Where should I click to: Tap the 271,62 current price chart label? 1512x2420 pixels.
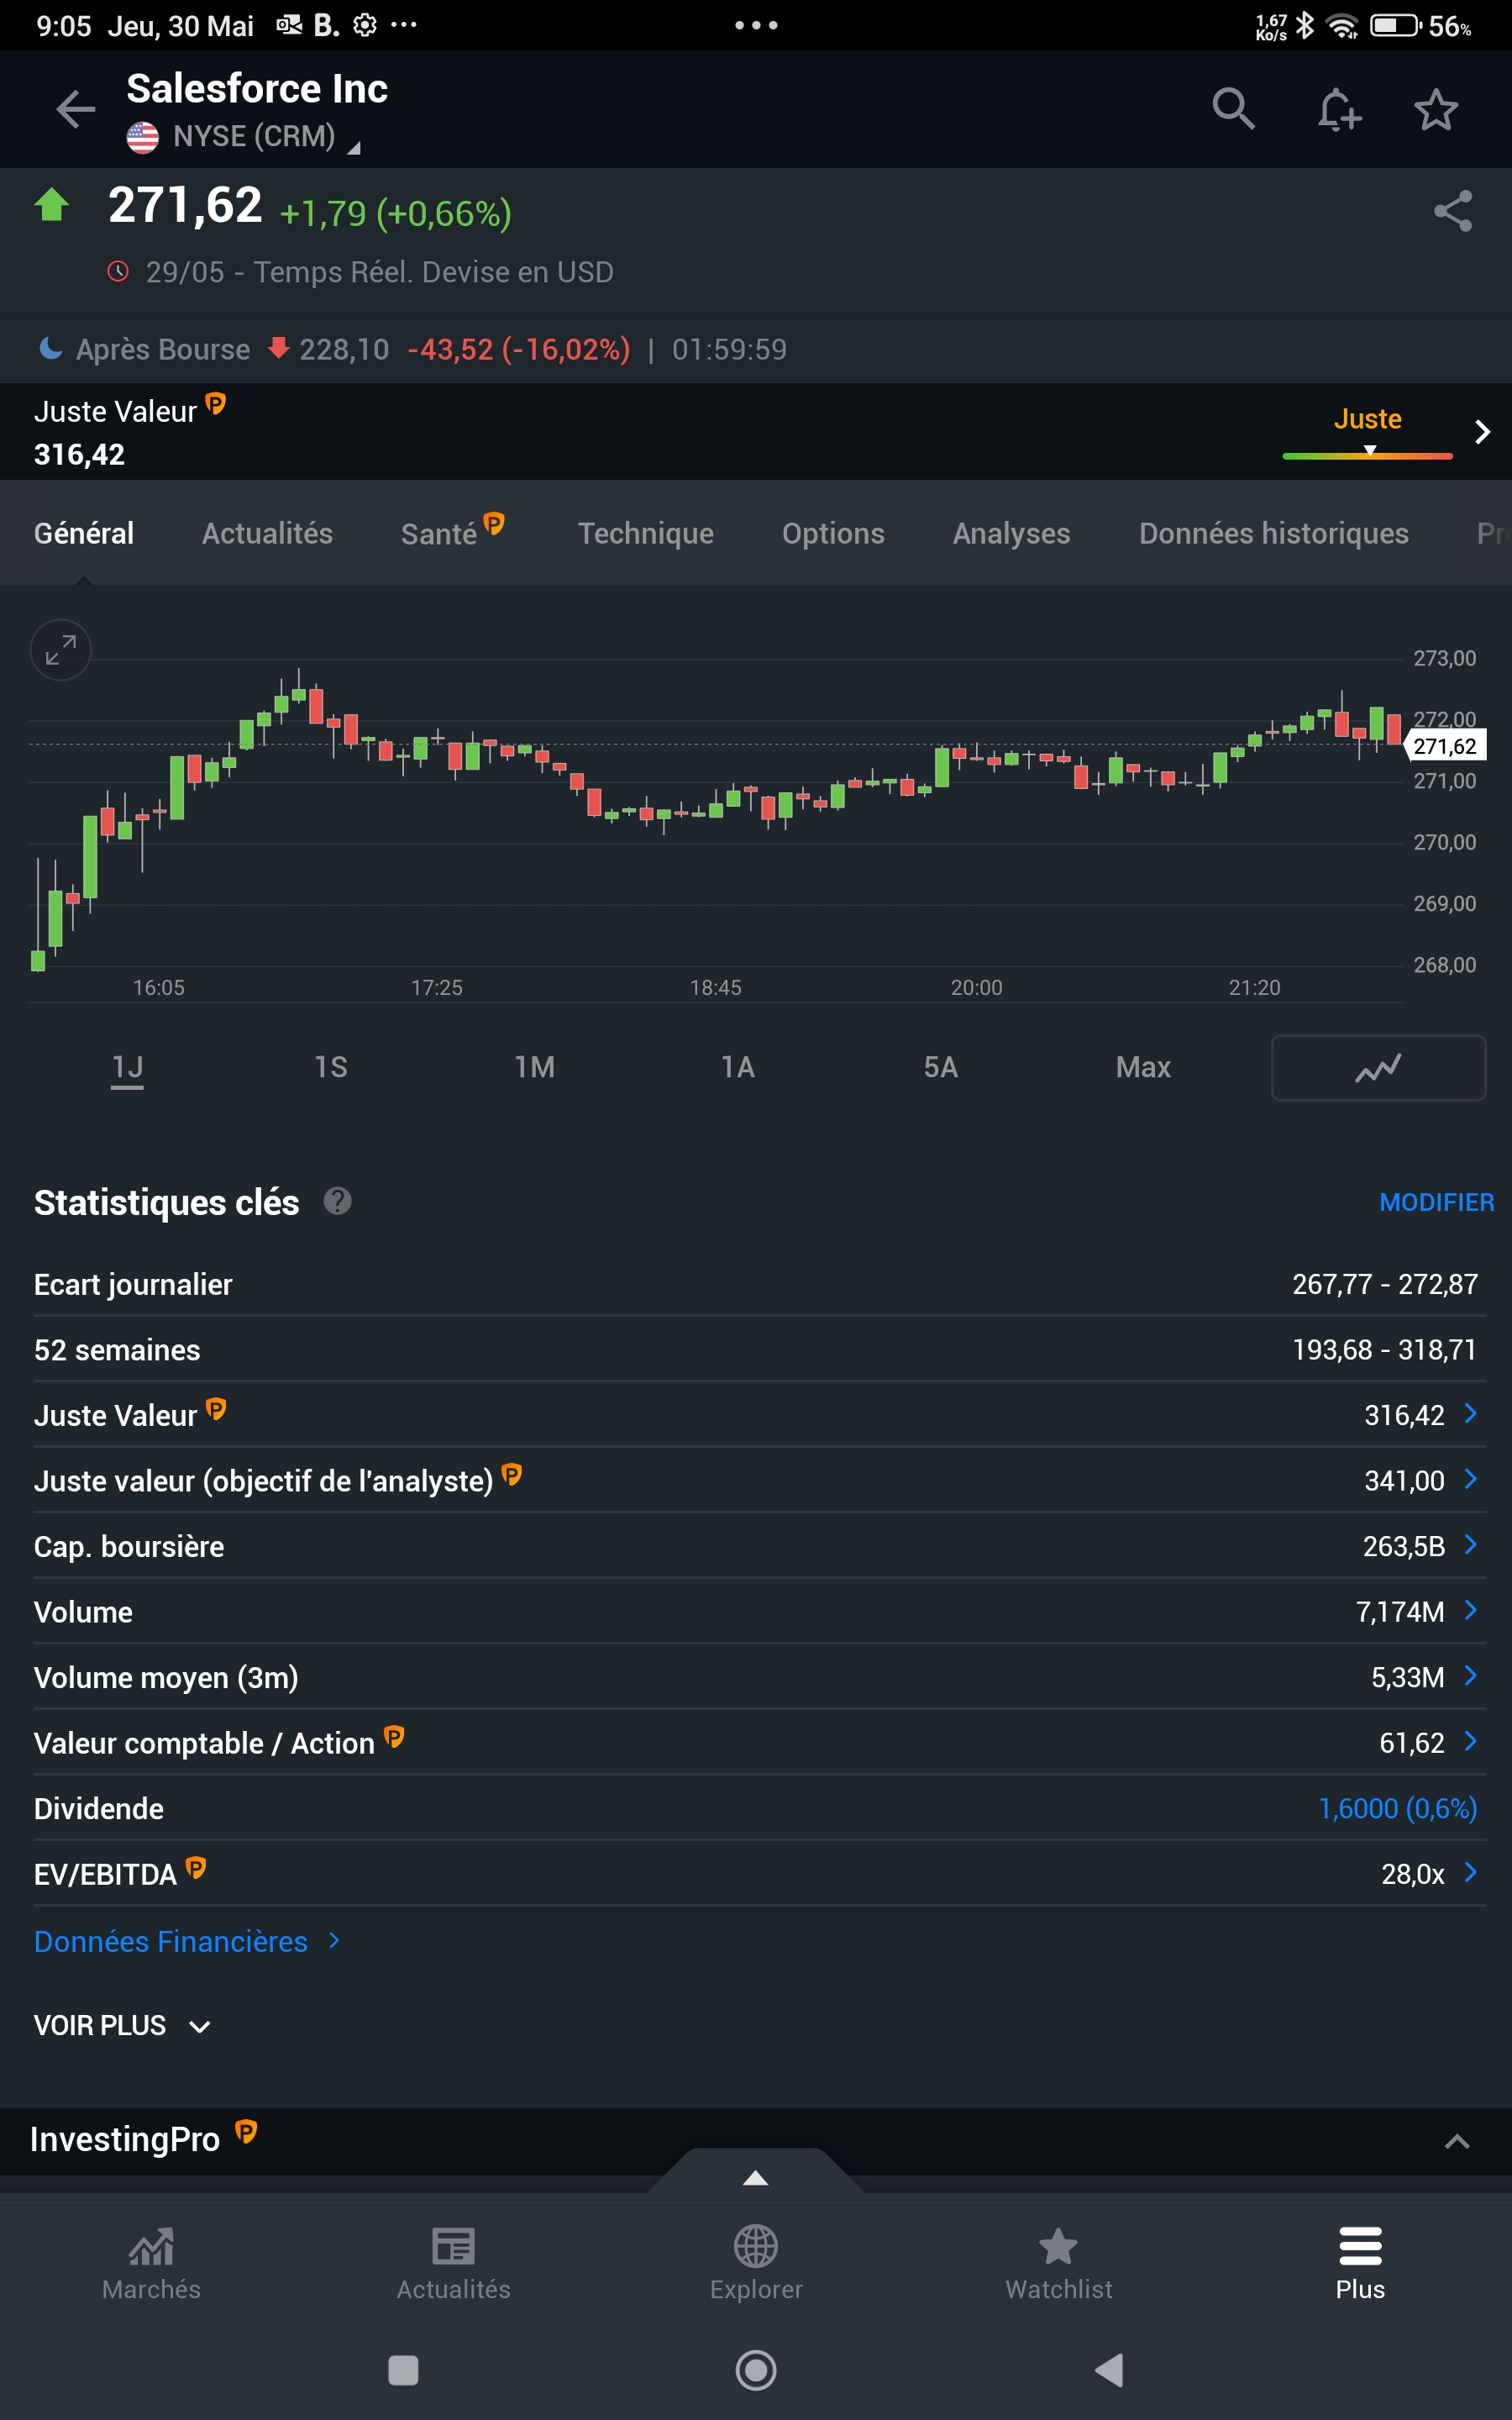click(1445, 746)
